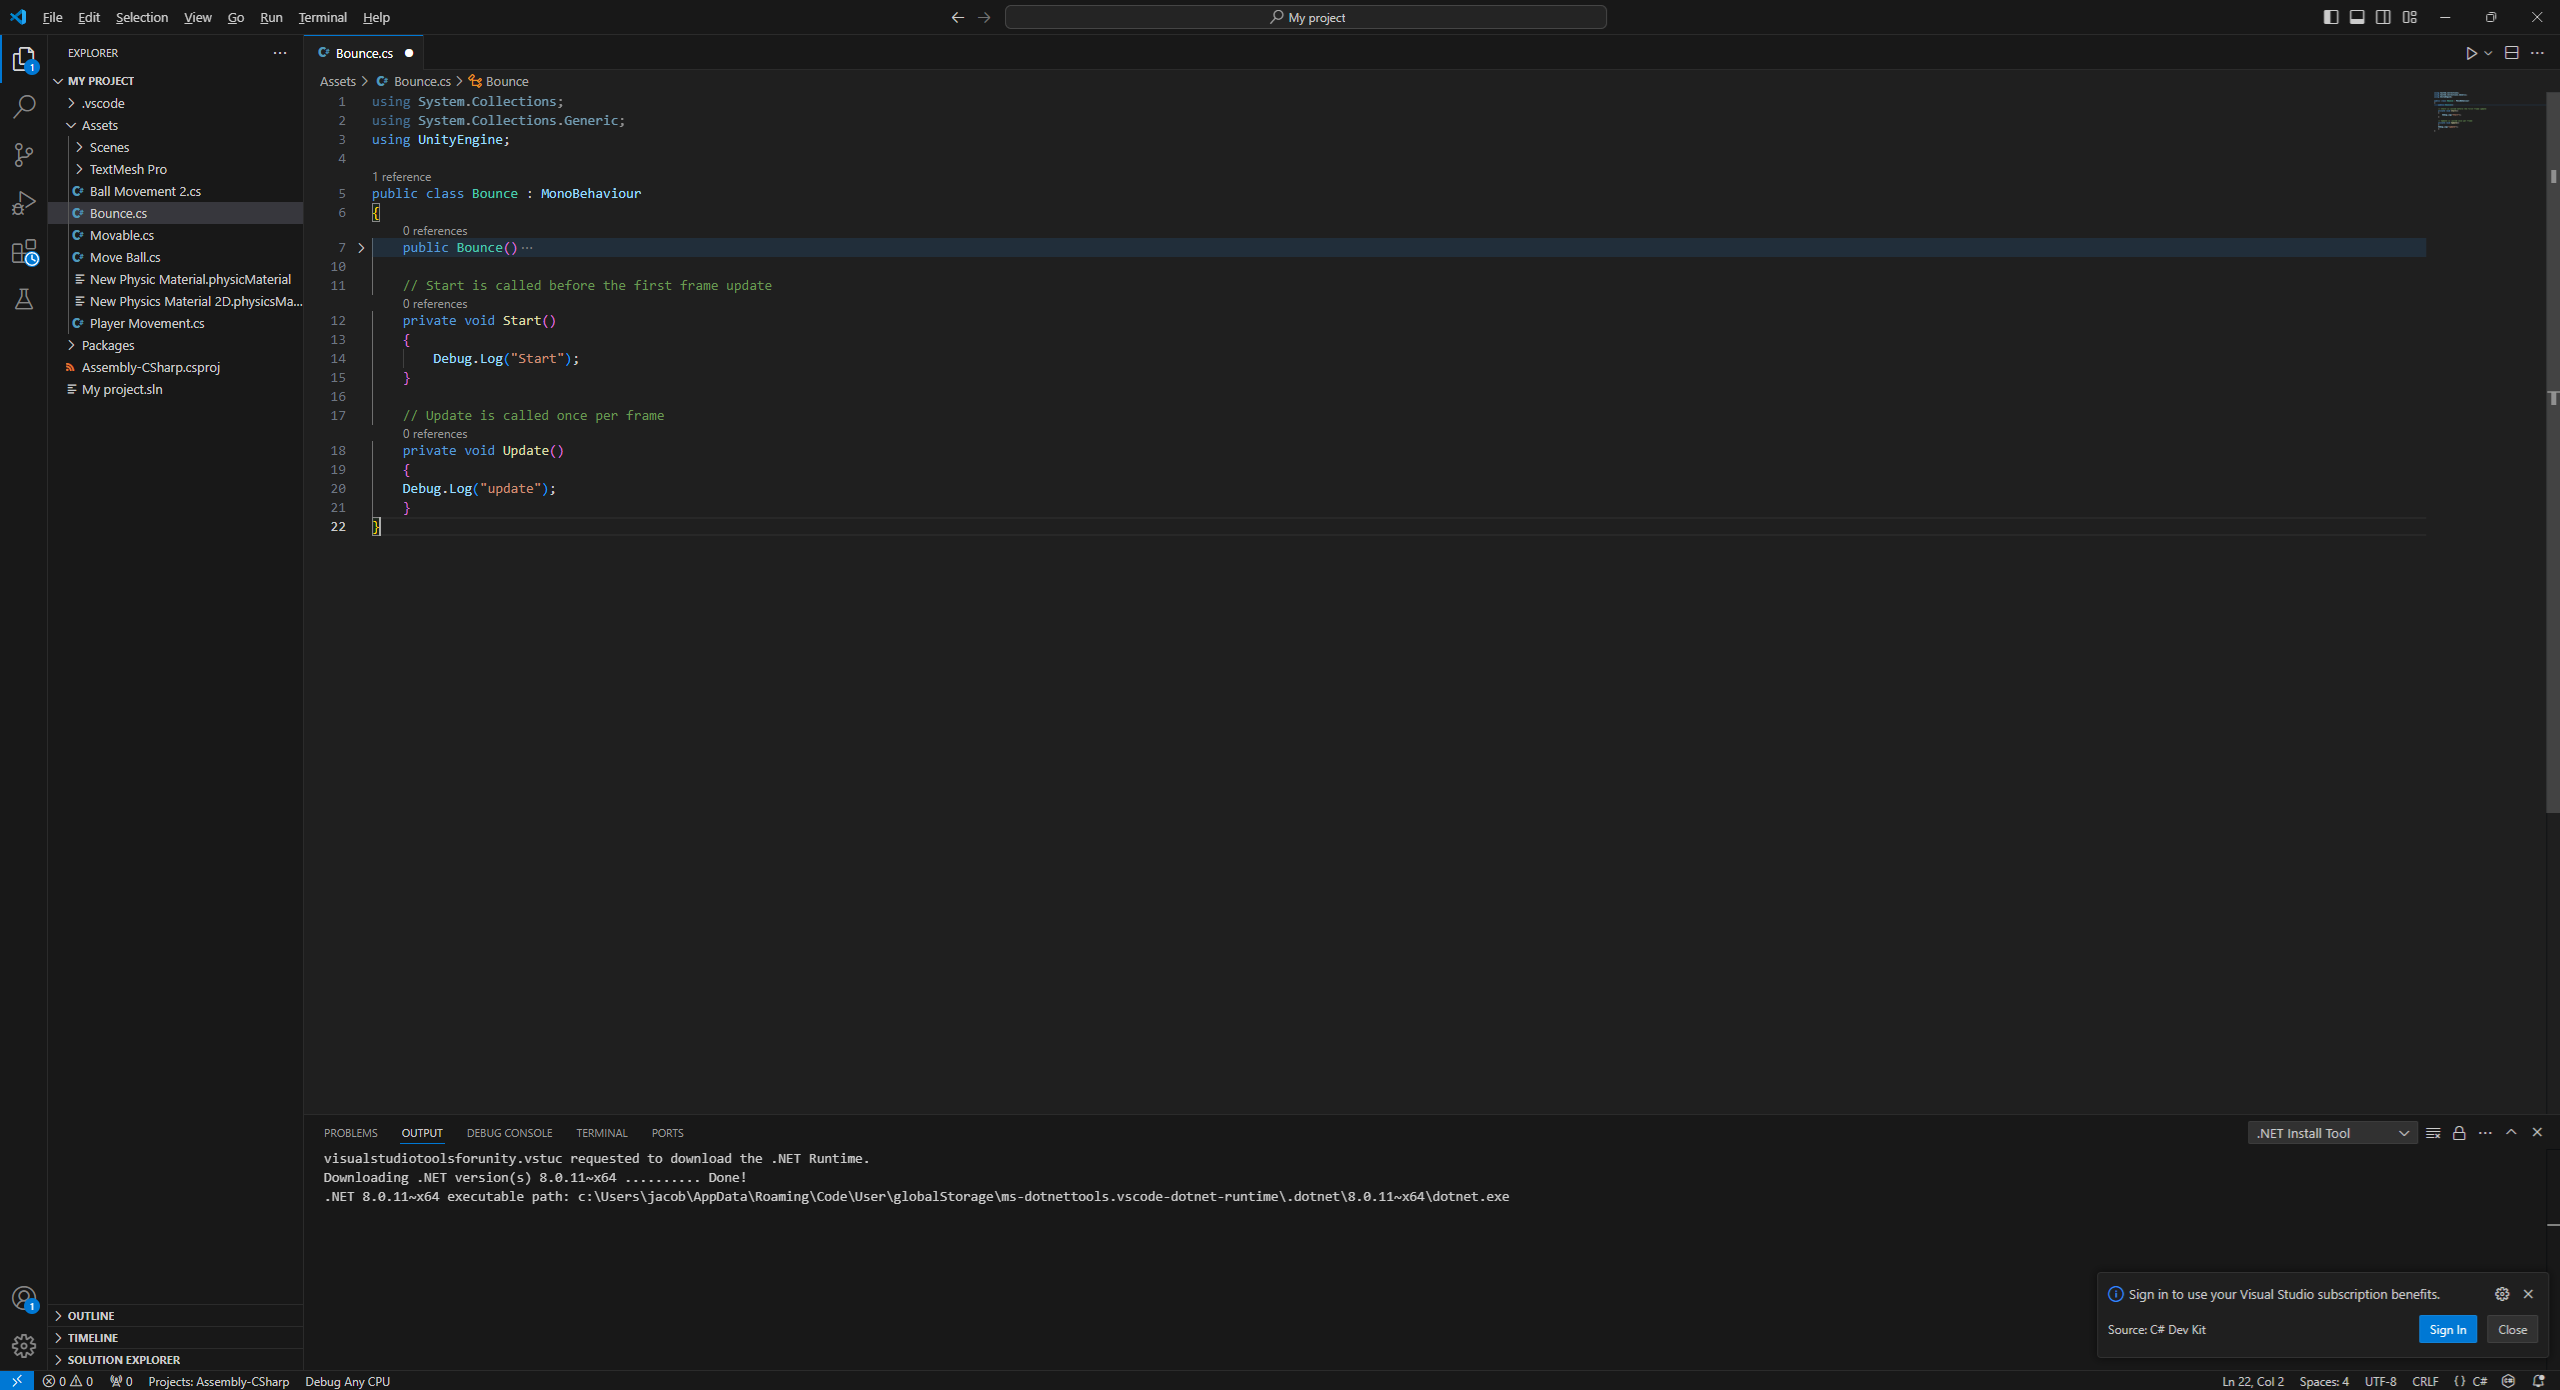Click the run code play button
Image resolution: width=2560 pixels, height=1390 pixels.
point(2471,53)
